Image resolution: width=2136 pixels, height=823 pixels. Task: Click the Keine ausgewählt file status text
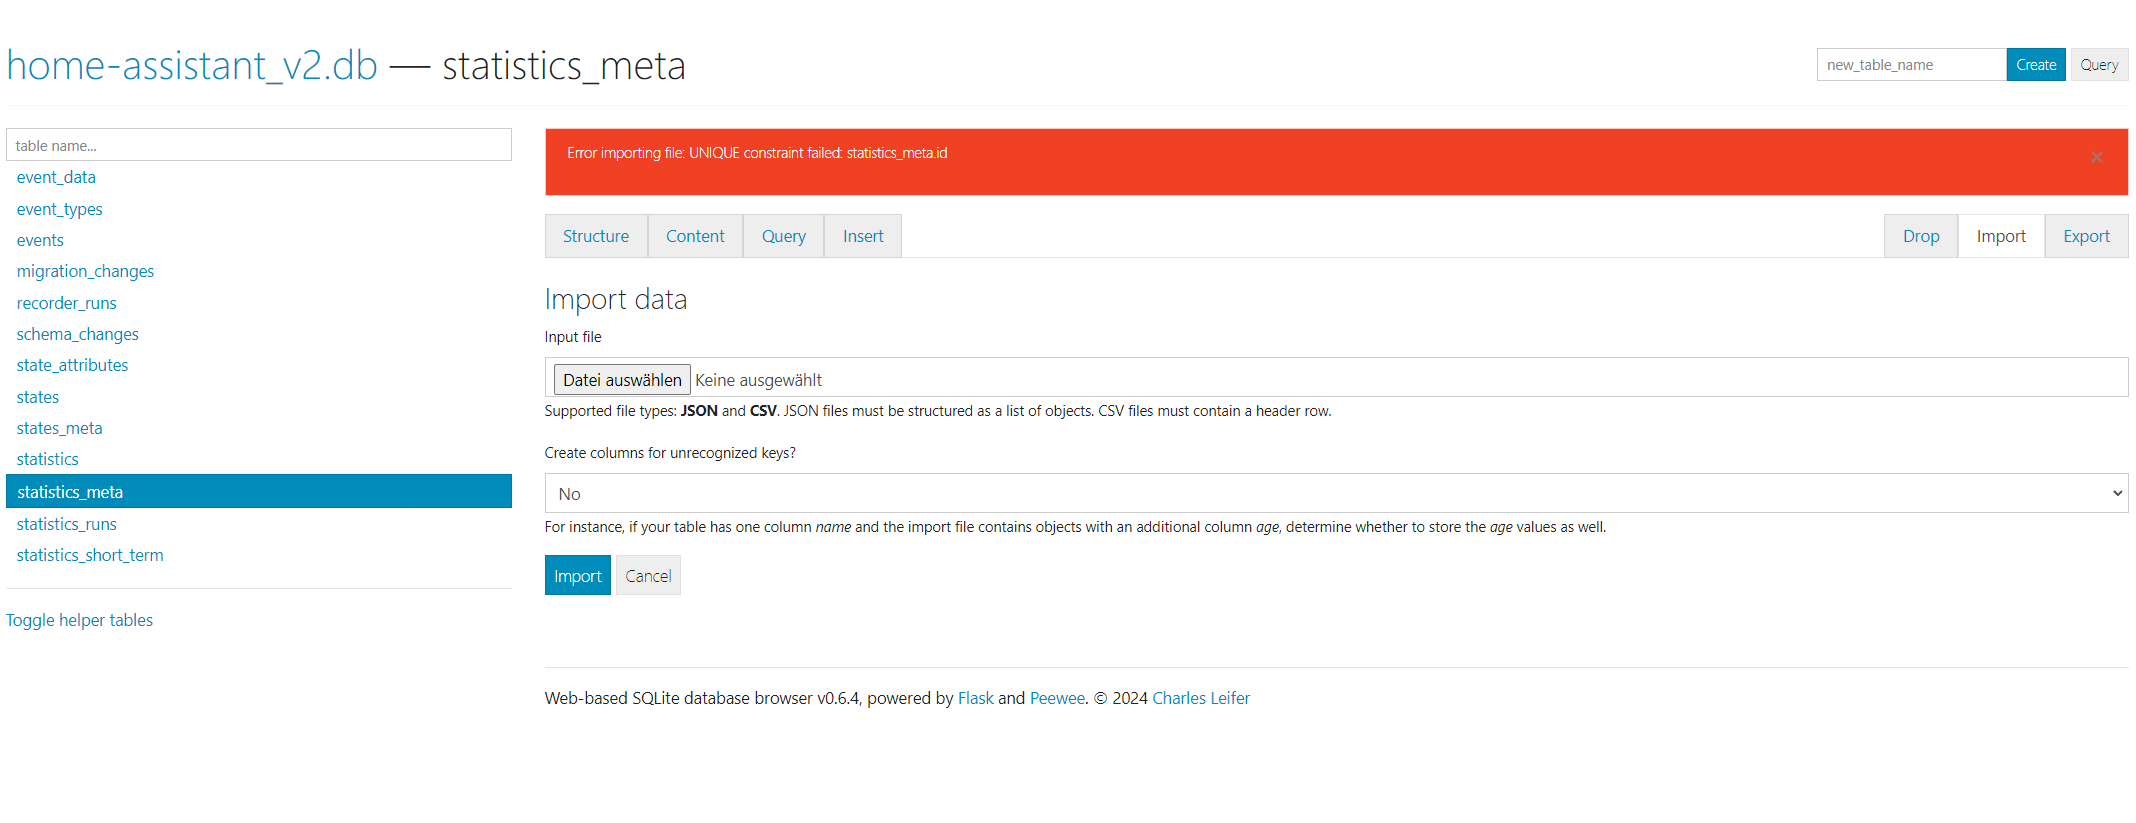(x=758, y=380)
